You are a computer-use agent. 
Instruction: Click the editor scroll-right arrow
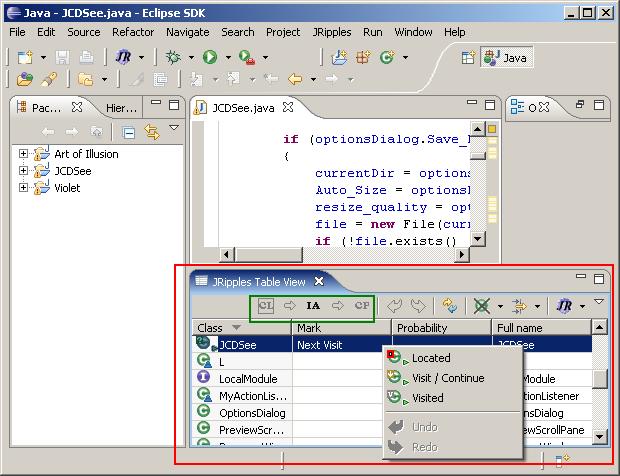[x=461, y=254]
